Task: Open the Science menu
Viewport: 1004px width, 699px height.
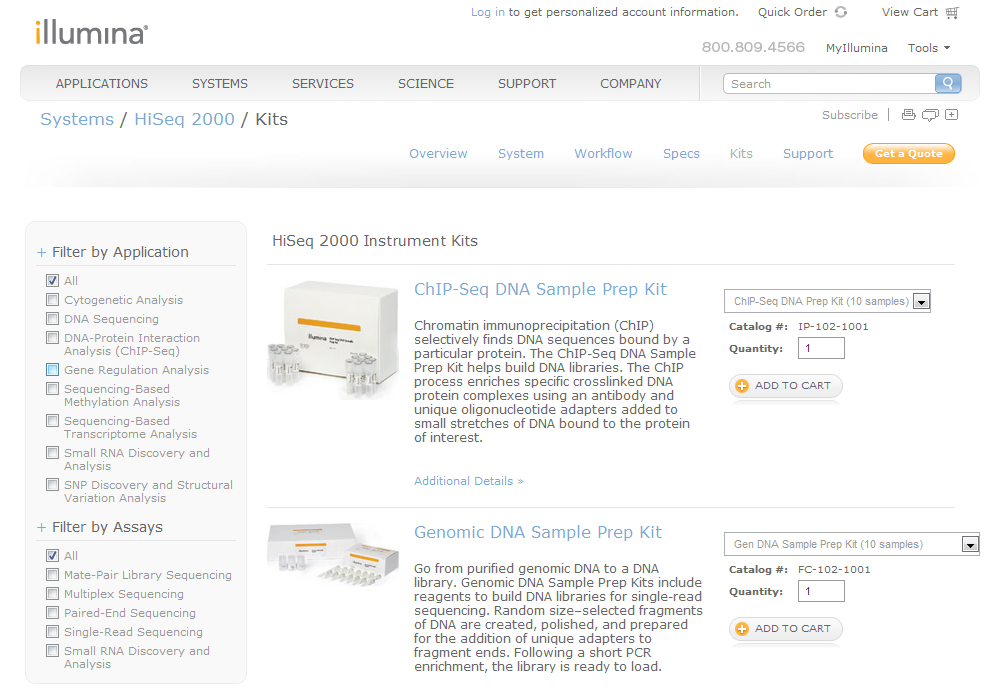Action: 426,84
